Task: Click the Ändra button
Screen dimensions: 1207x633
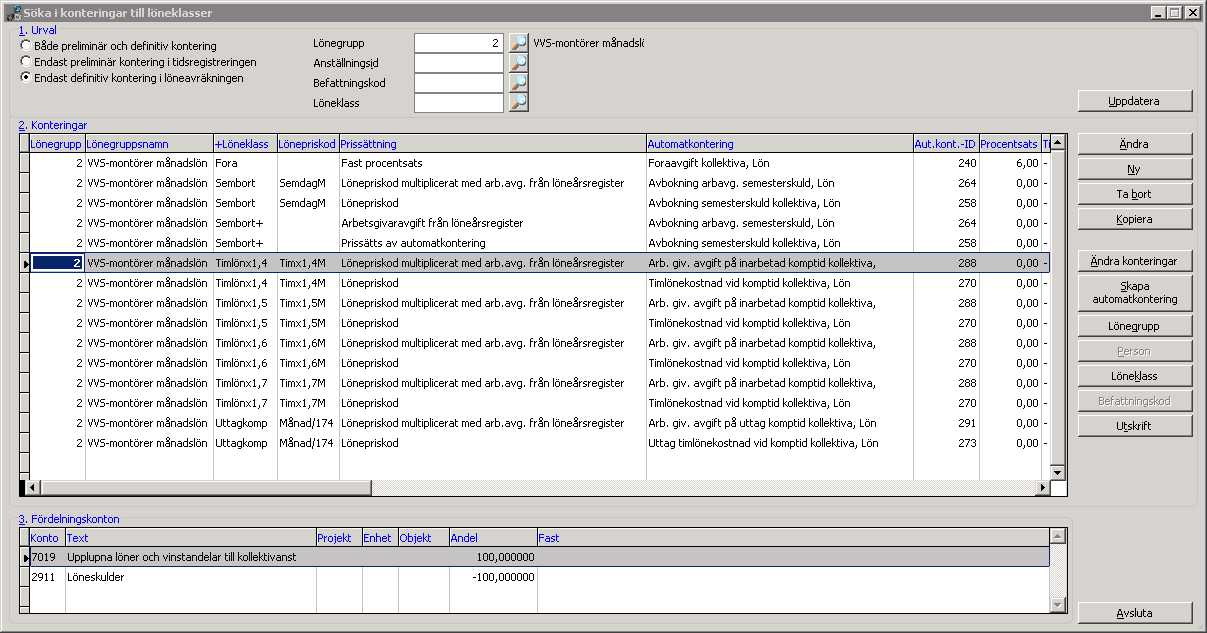Action: pyautogui.click(x=1135, y=144)
